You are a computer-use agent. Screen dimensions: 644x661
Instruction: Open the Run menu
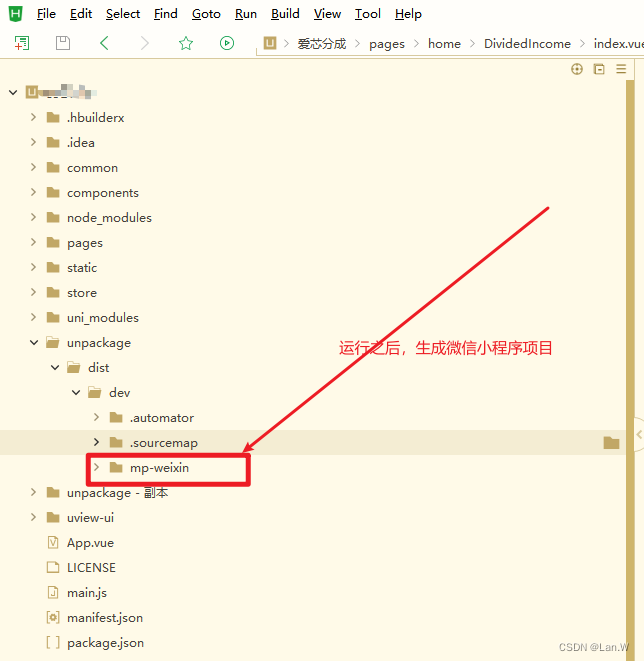coord(245,14)
